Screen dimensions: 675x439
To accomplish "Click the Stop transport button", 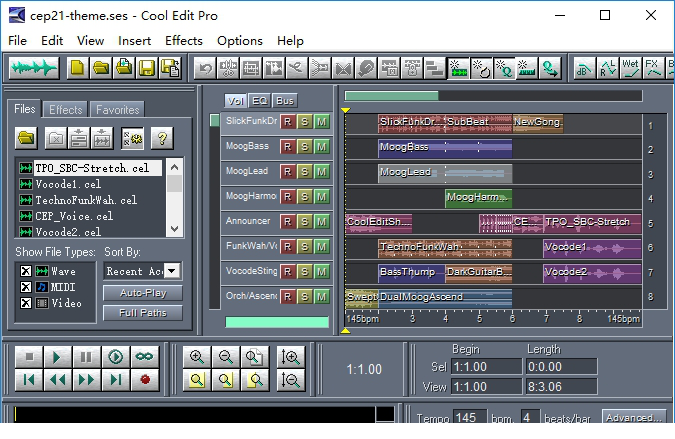I will 29,357.
